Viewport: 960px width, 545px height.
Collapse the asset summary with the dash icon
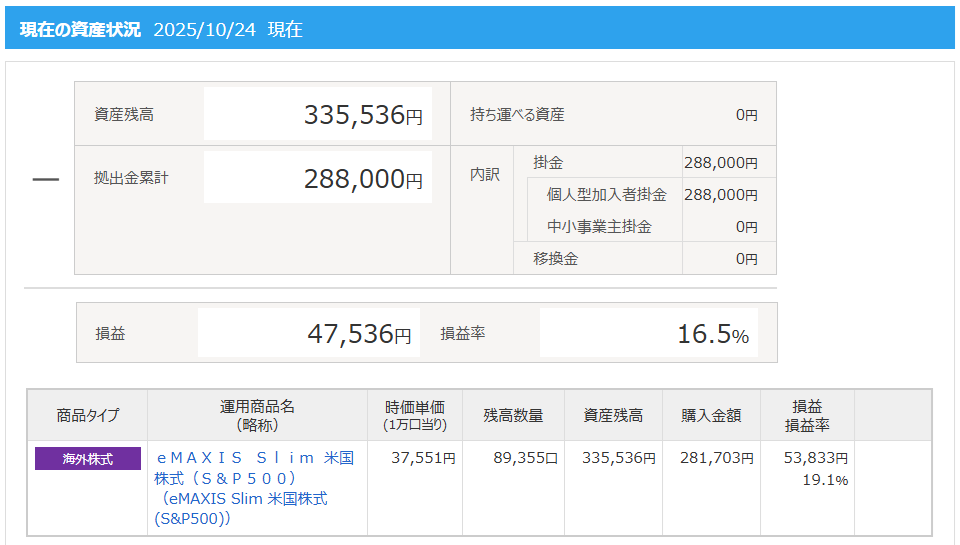pos(46,179)
